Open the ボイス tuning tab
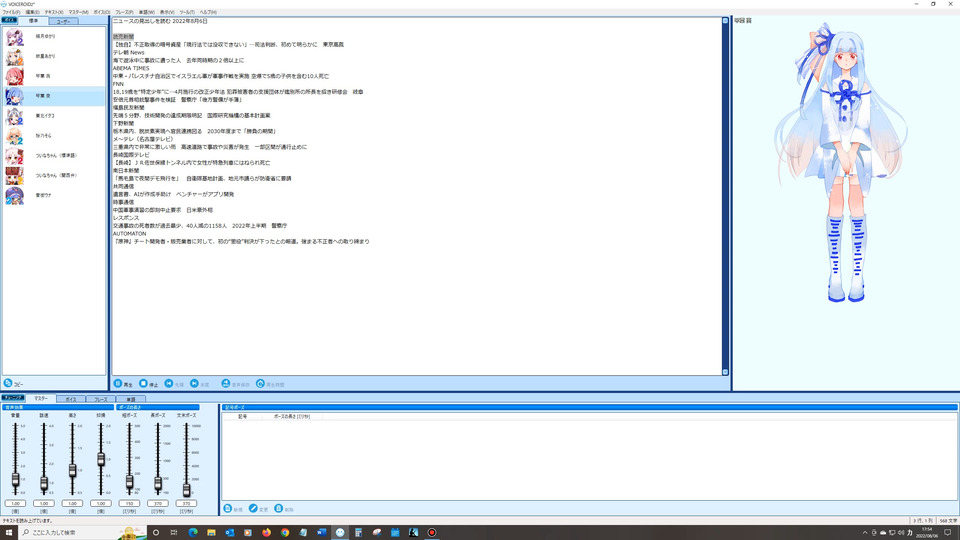 point(71,399)
